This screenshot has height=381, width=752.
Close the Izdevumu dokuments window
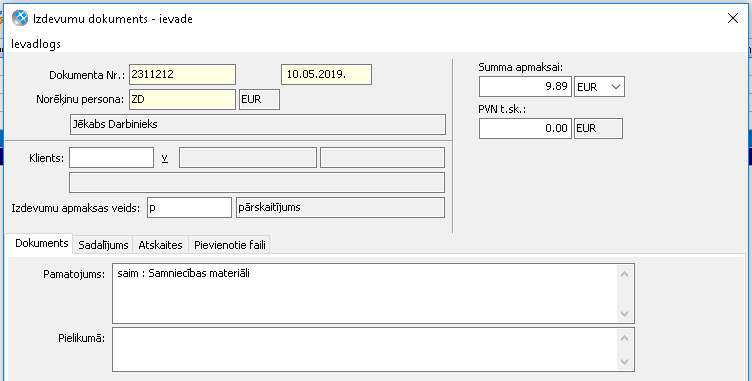pyautogui.click(x=732, y=18)
